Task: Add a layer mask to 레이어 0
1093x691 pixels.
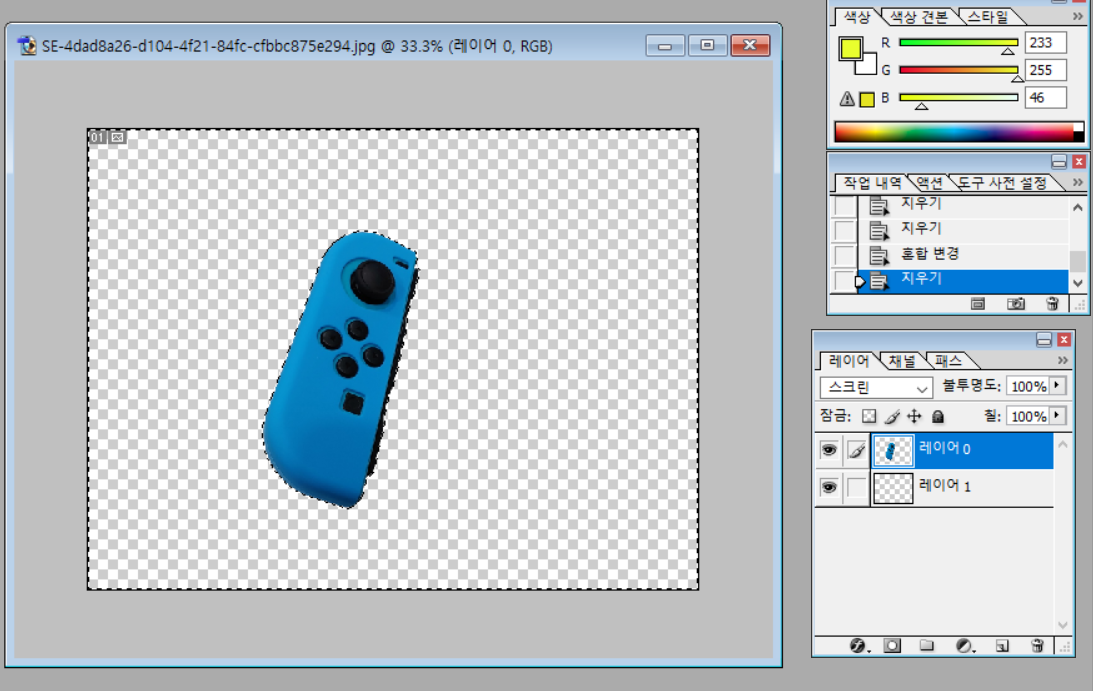Action: [x=892, y=646]
